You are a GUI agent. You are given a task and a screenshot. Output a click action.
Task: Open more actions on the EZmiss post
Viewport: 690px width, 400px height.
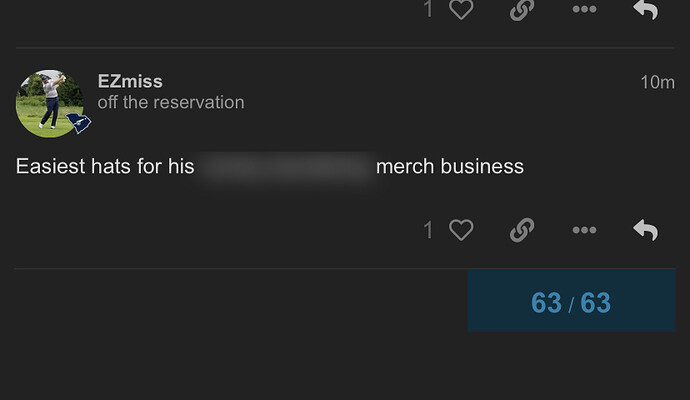584,231
